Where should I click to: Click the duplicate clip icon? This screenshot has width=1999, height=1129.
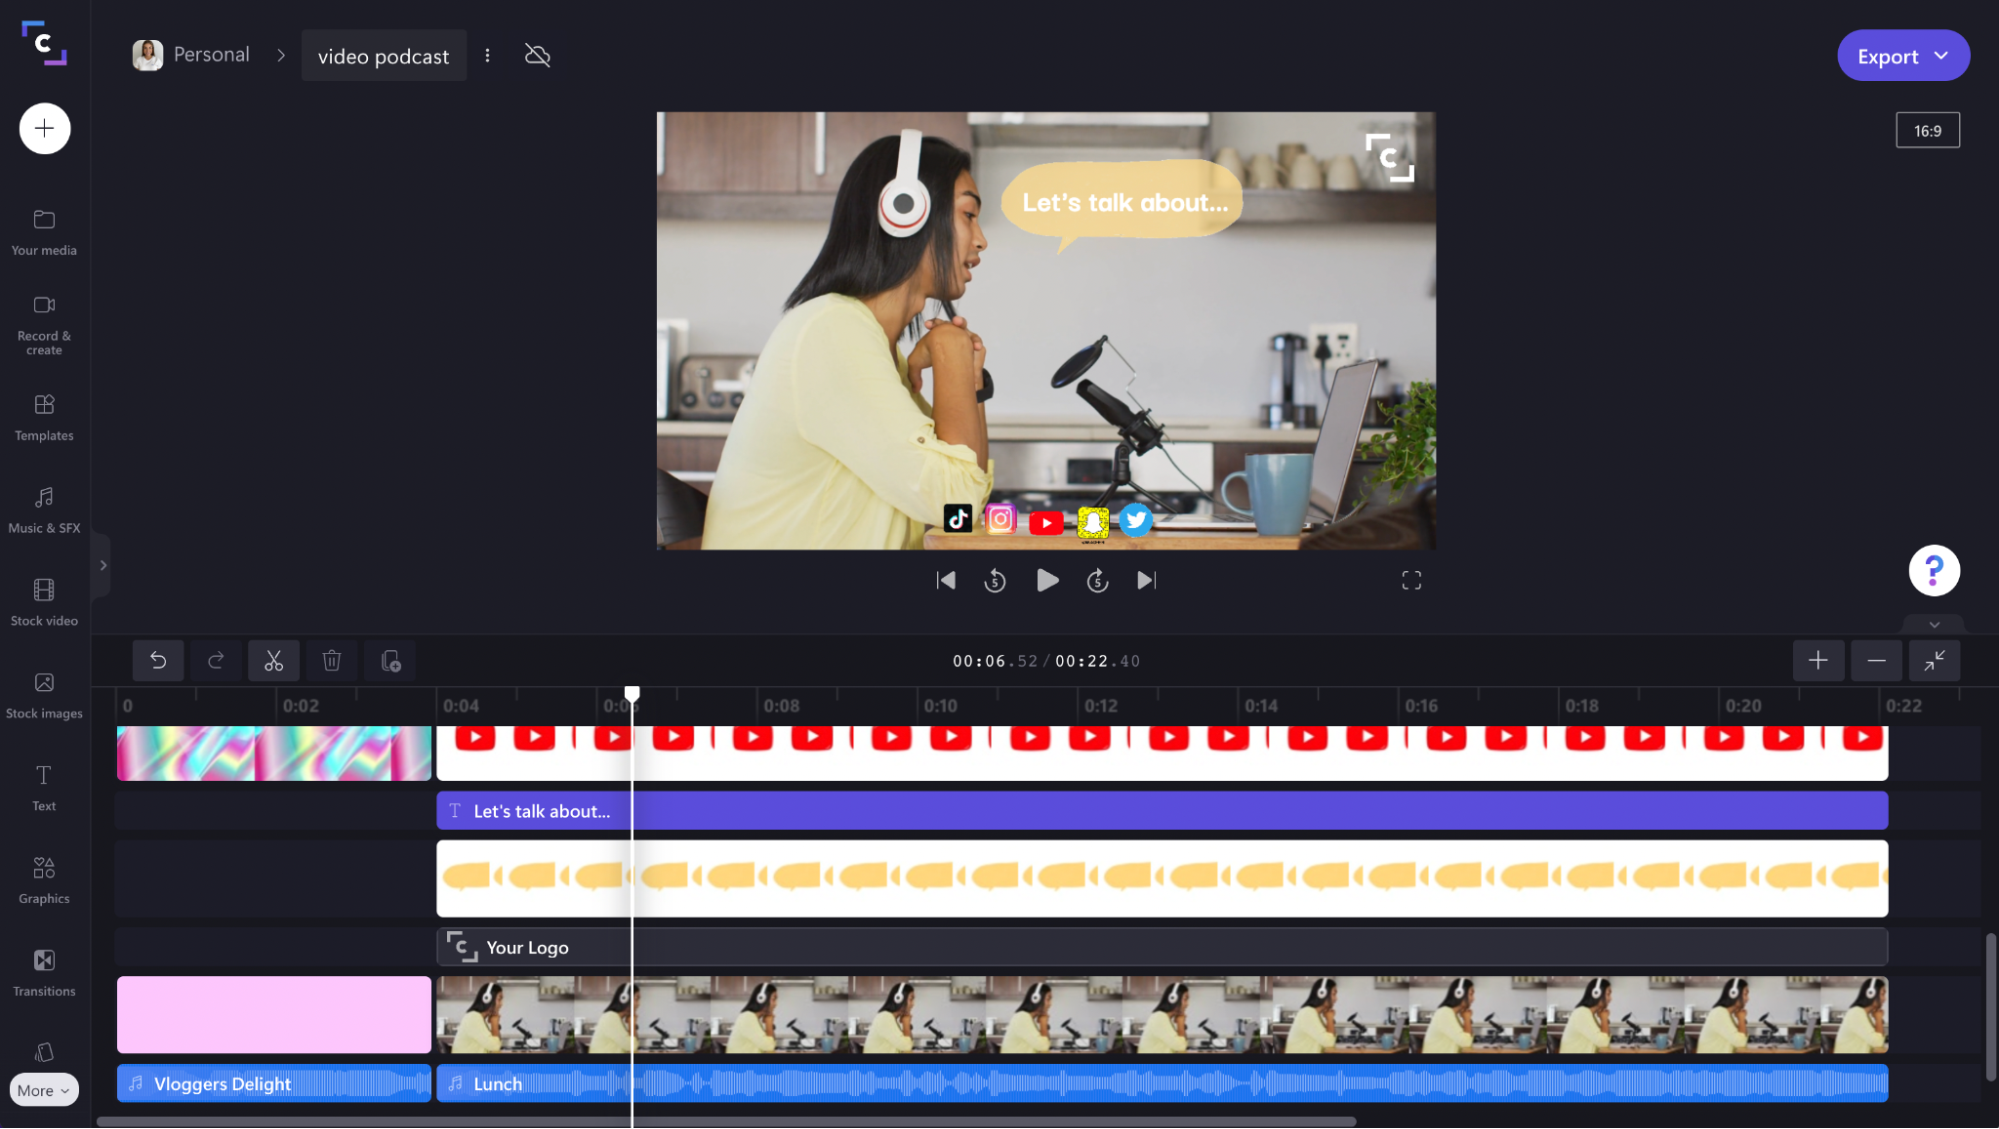point(391,661)
